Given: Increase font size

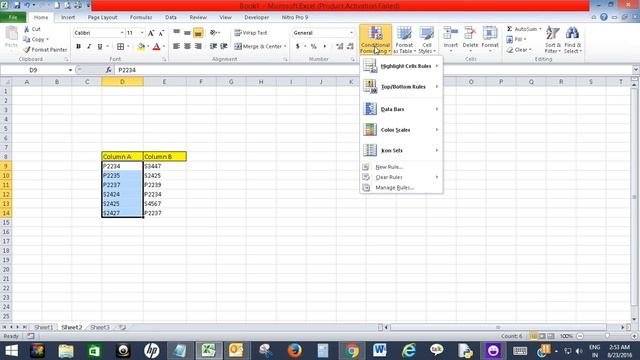Looking at the screenshot, I should (x=151, y=33).
